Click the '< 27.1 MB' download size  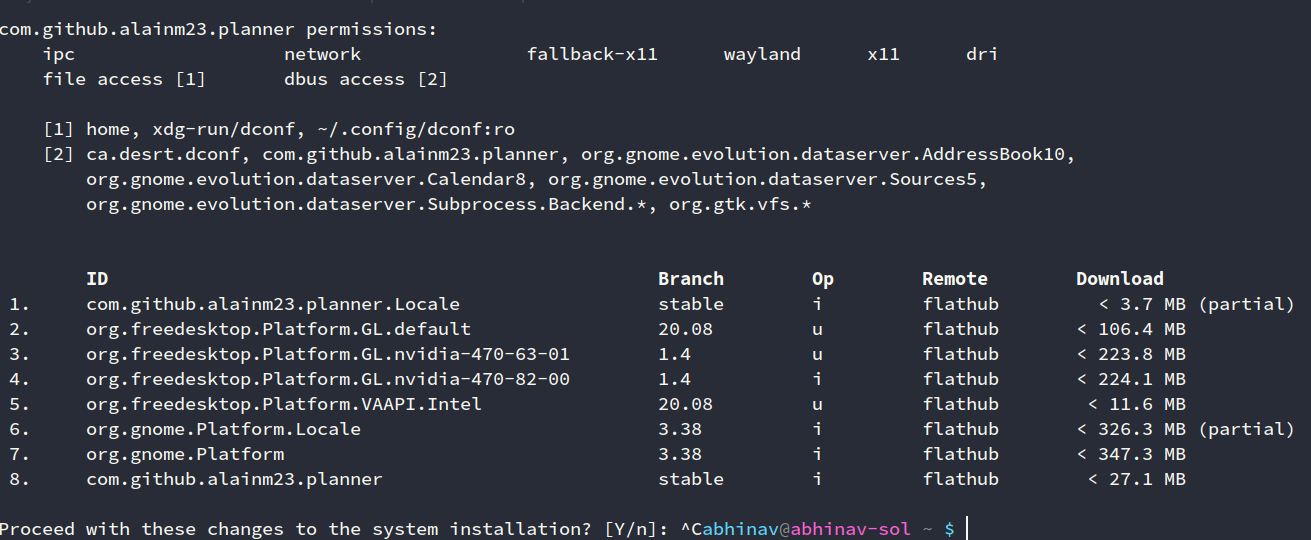1136,479
